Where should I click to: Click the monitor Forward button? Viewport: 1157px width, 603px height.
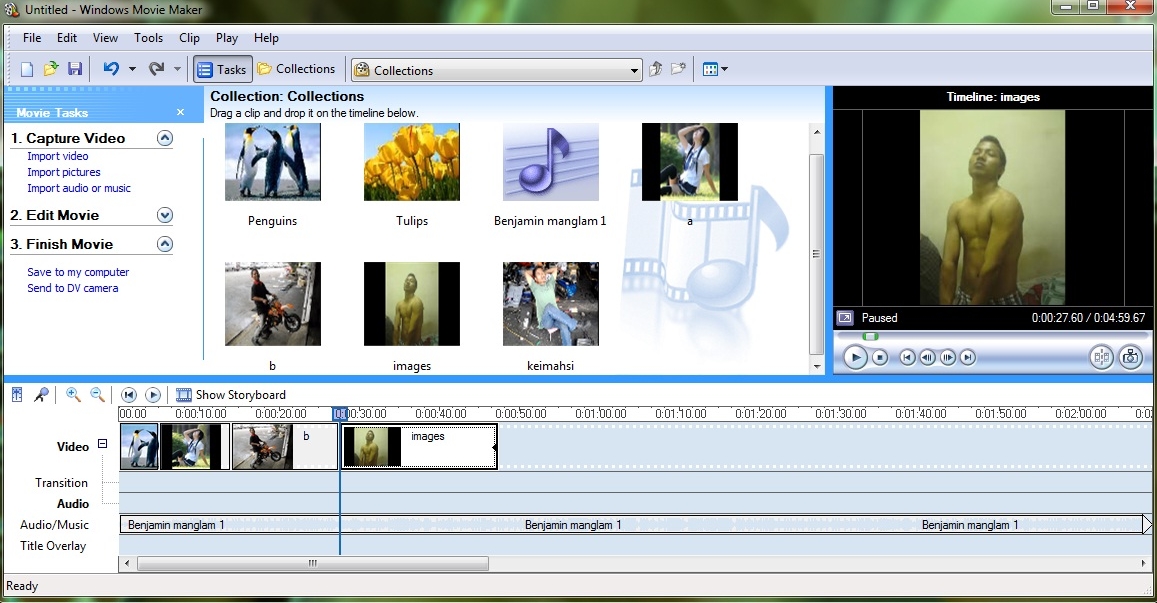click(x=967, y=358)
